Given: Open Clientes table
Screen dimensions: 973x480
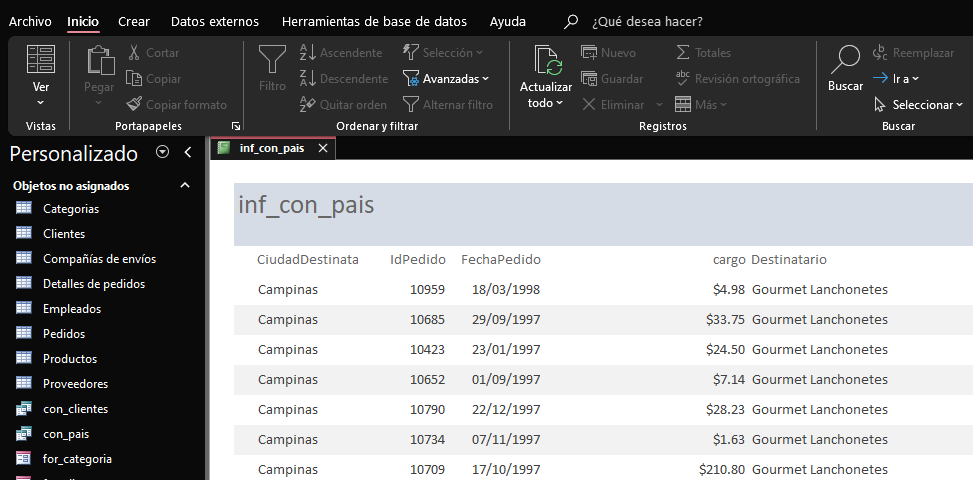Looking at the screenshot, I should click(64, 234).
